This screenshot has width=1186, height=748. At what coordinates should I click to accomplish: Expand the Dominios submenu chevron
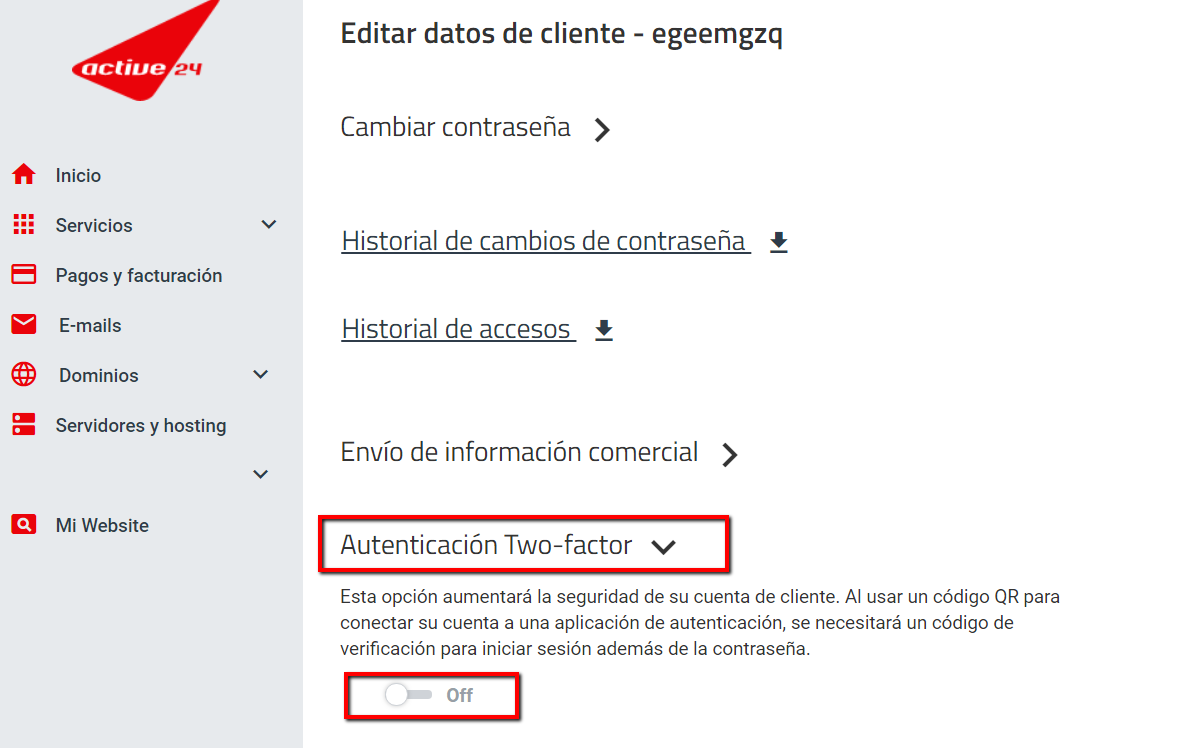pos(261,375)
